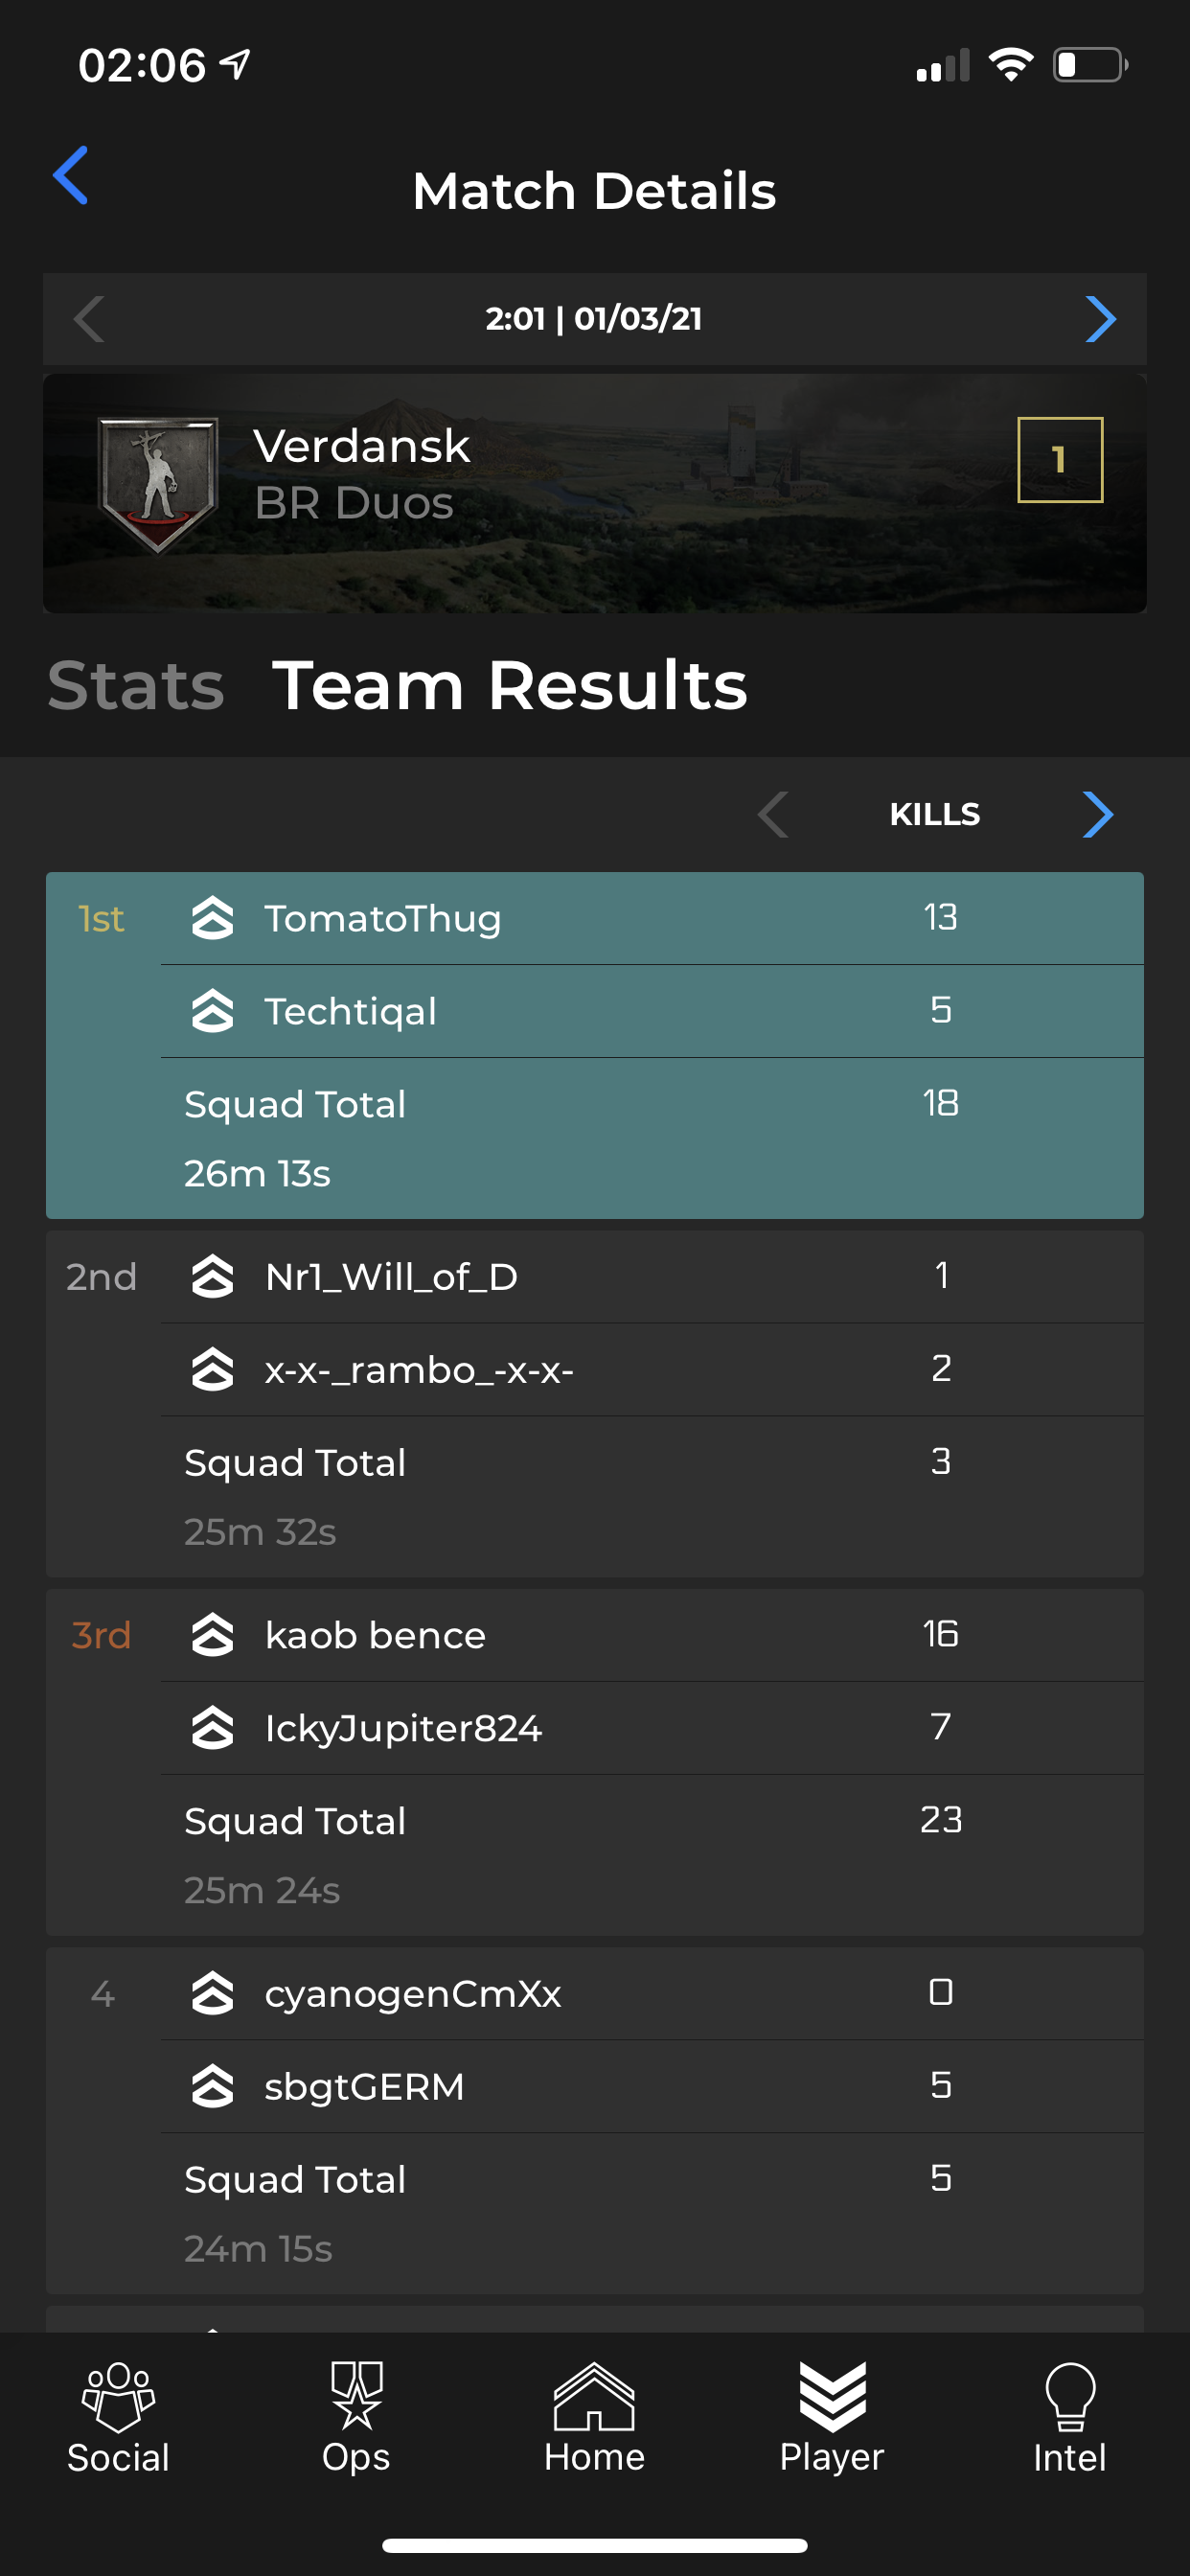Tap rank icon next to kaob bence
Image resolution: width=1190 pixels, height=2576 pixels.
pyautogui.click(x=212, y=1635)
